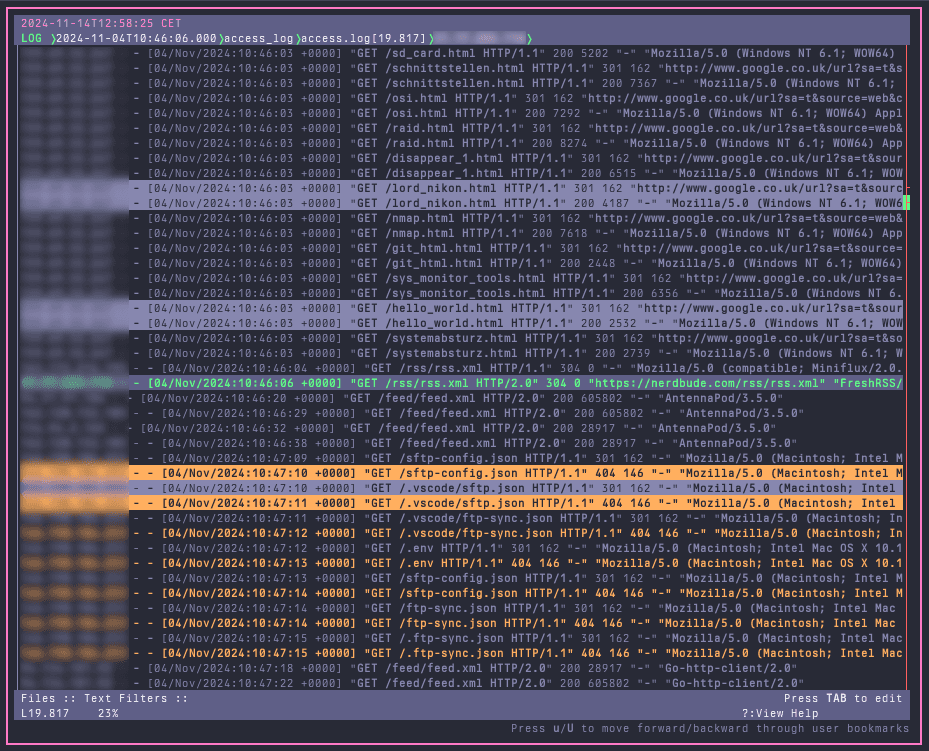Click the Press TAB to edit hint

pyautogui.click(x=843, y=699)
